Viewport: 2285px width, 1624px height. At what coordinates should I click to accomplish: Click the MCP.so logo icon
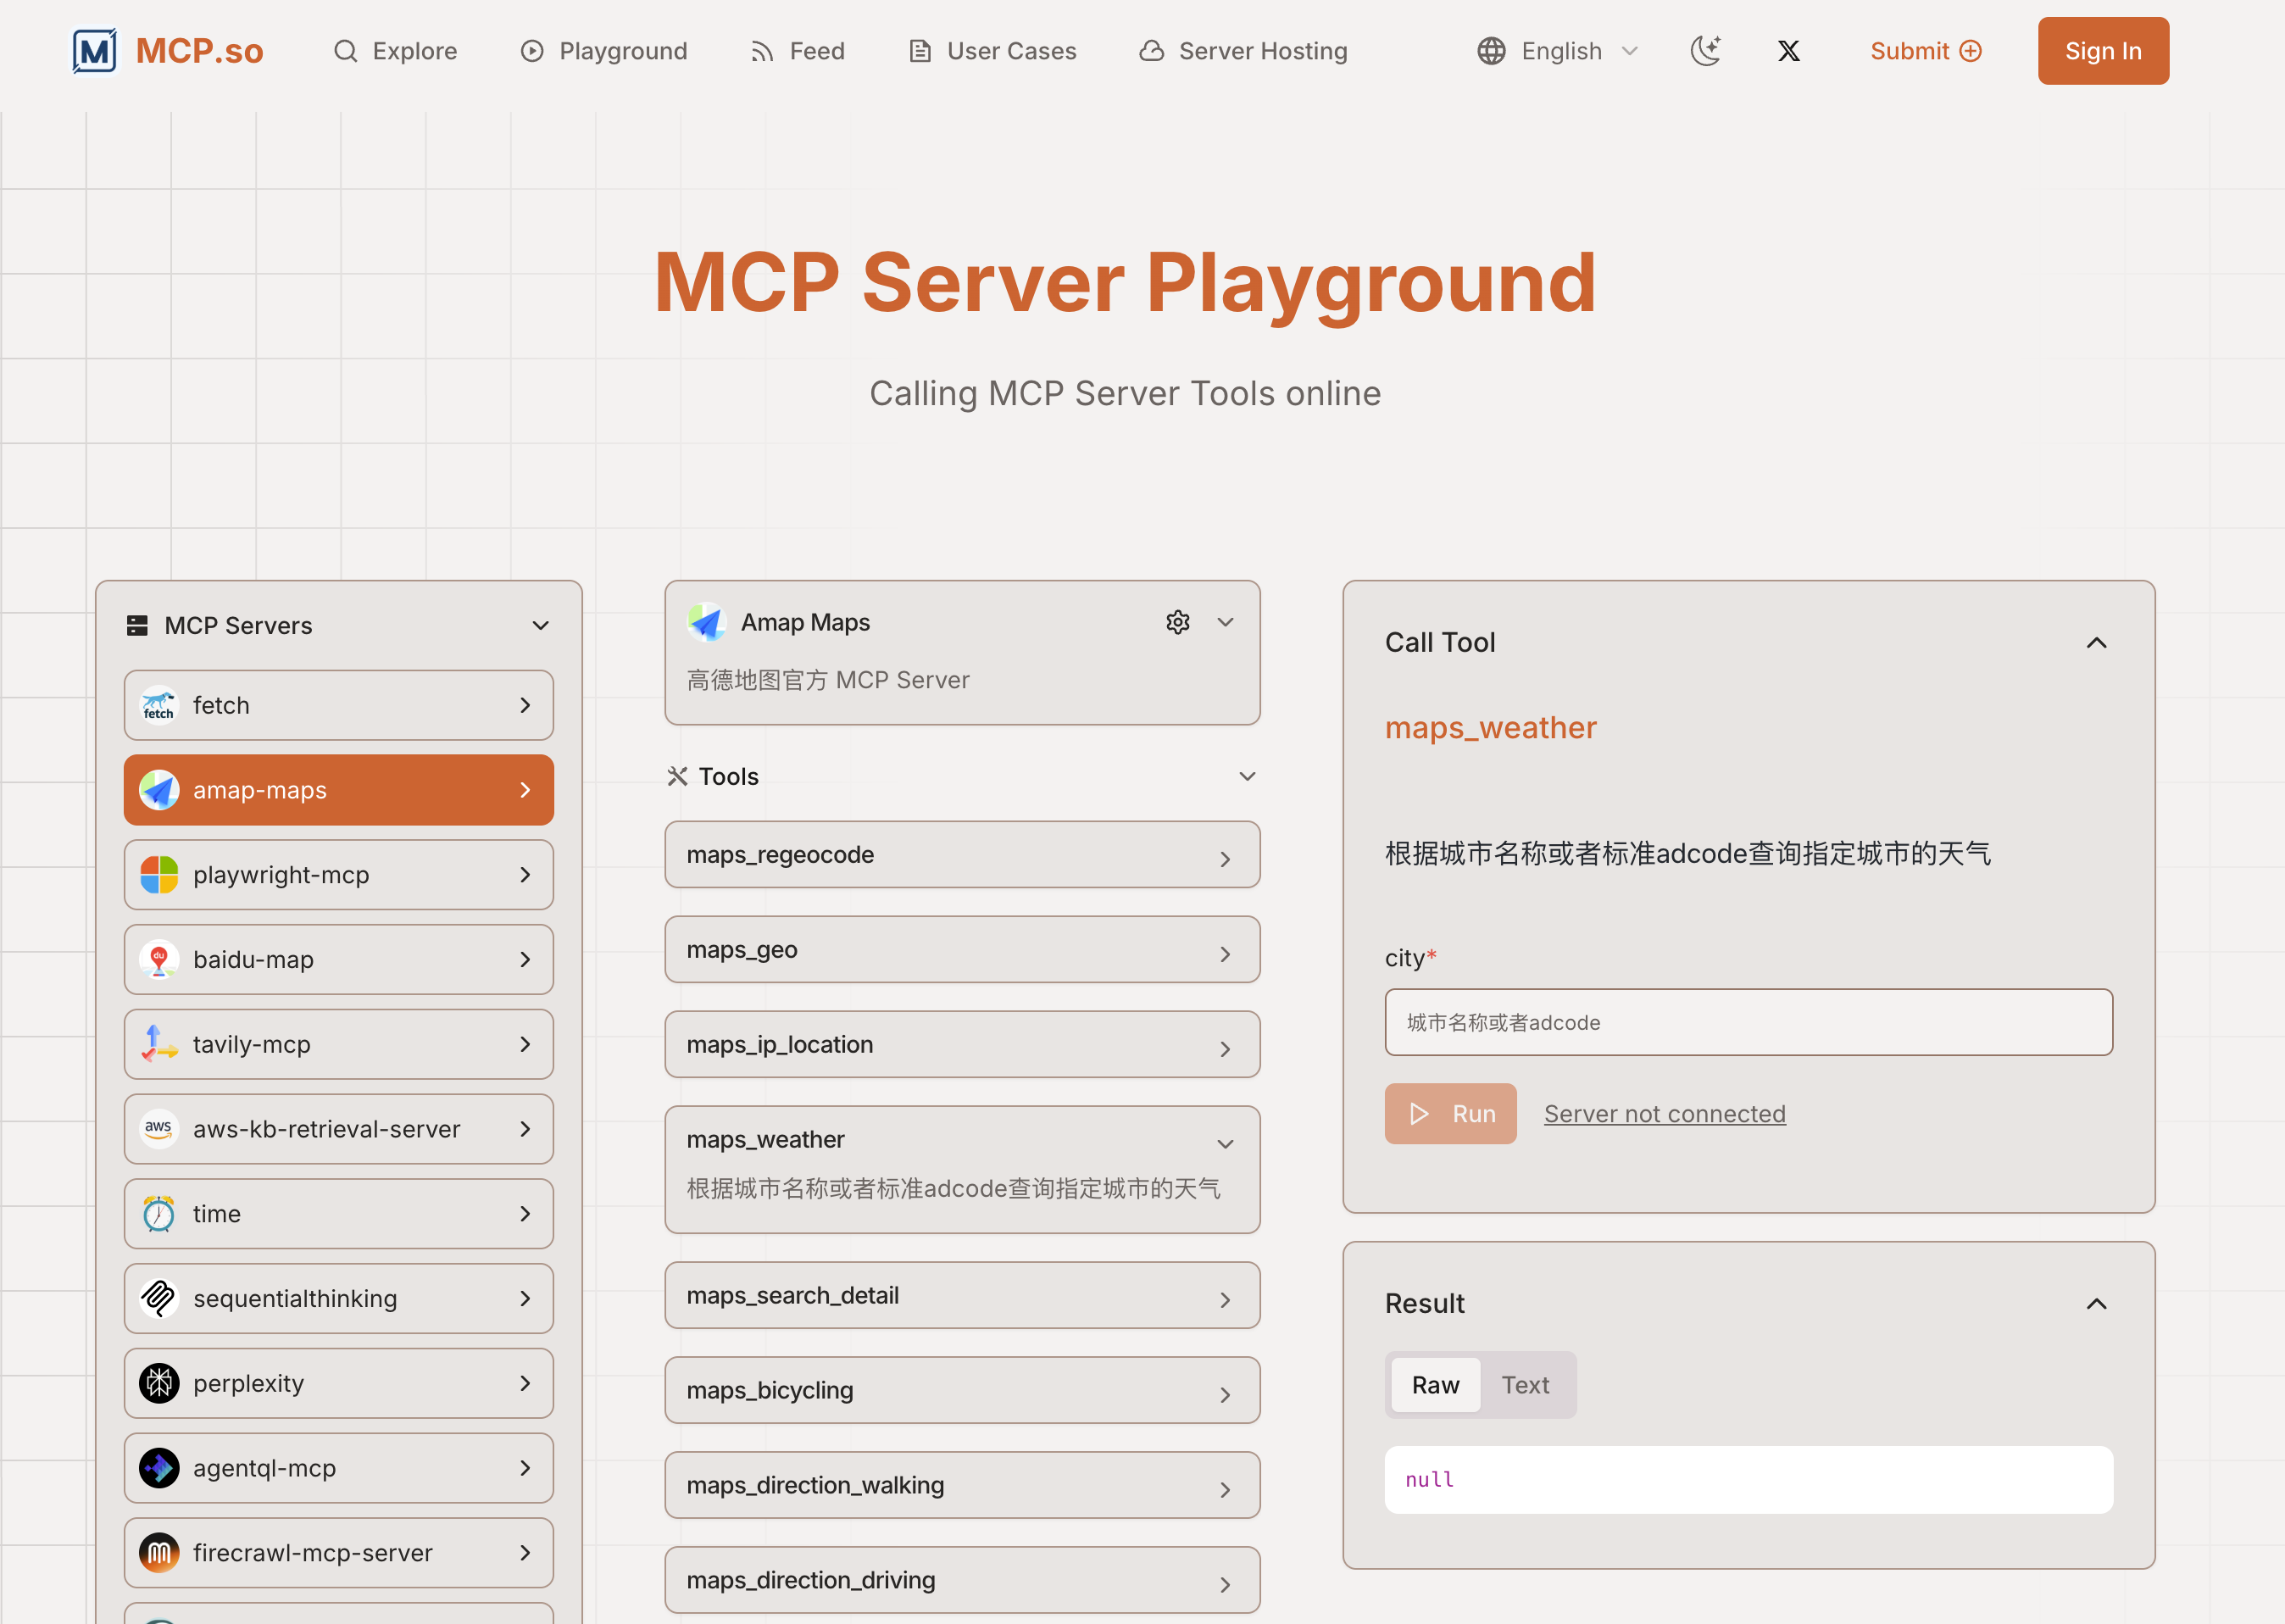(x=95, y=51)
